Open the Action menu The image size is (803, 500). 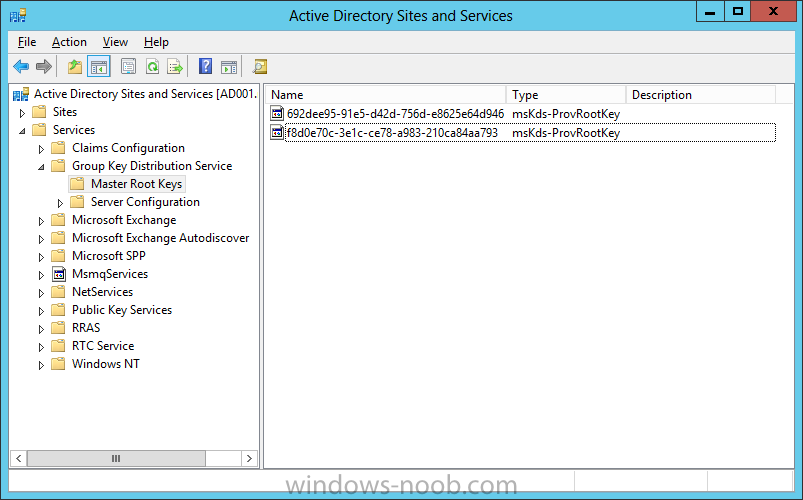click(x=69, y=42)
